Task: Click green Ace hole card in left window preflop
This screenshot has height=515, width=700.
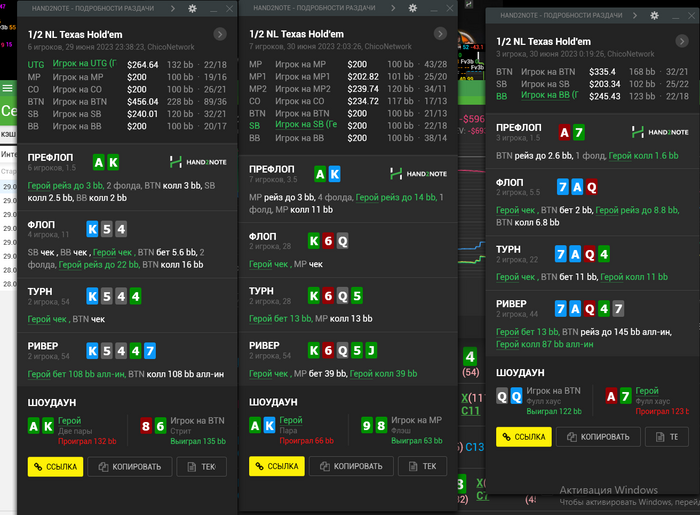Action: point(99,162)
